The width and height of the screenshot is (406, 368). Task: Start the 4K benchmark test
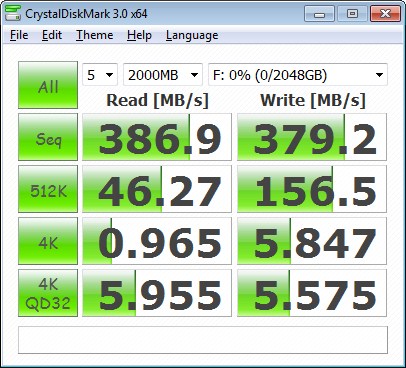(x=48, y=241)
